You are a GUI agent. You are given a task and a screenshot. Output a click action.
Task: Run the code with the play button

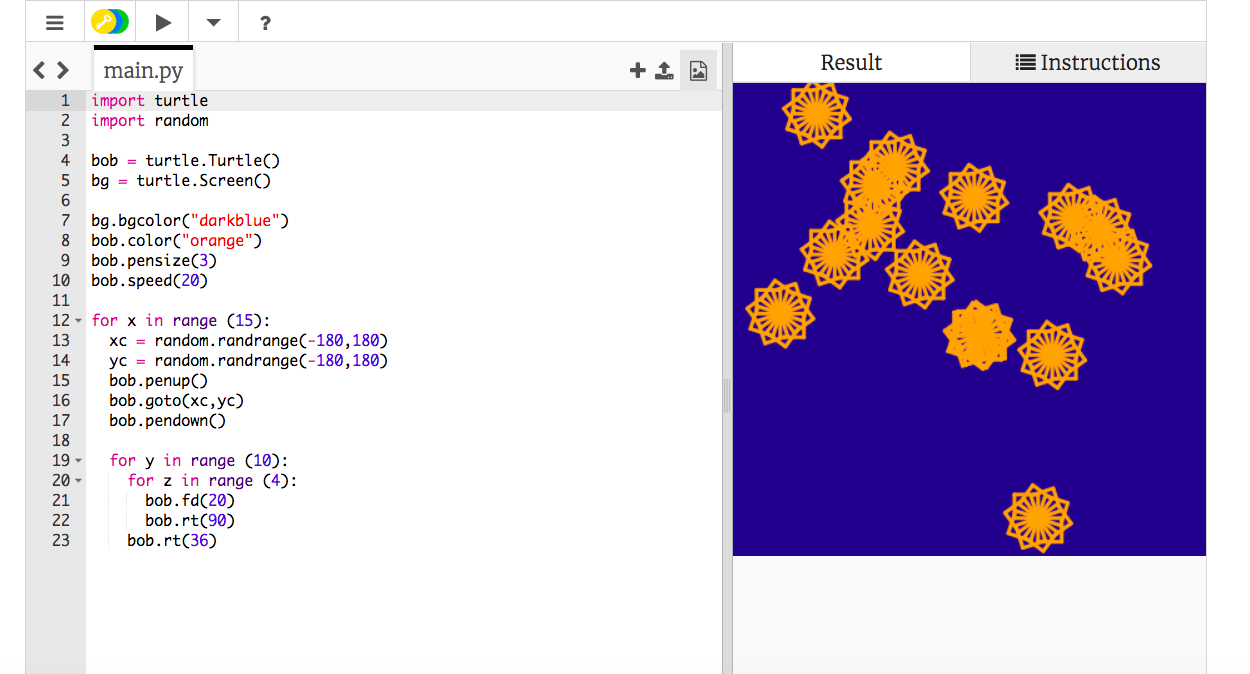tap(163, 22)
